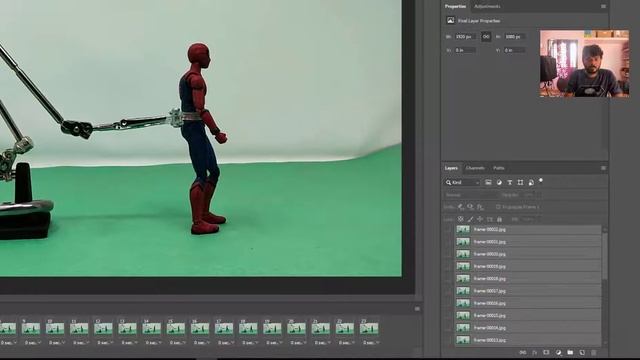Viewport: 640px width, 360px height.
Task: Switch to the Layers tab
Action: (451, 168)
